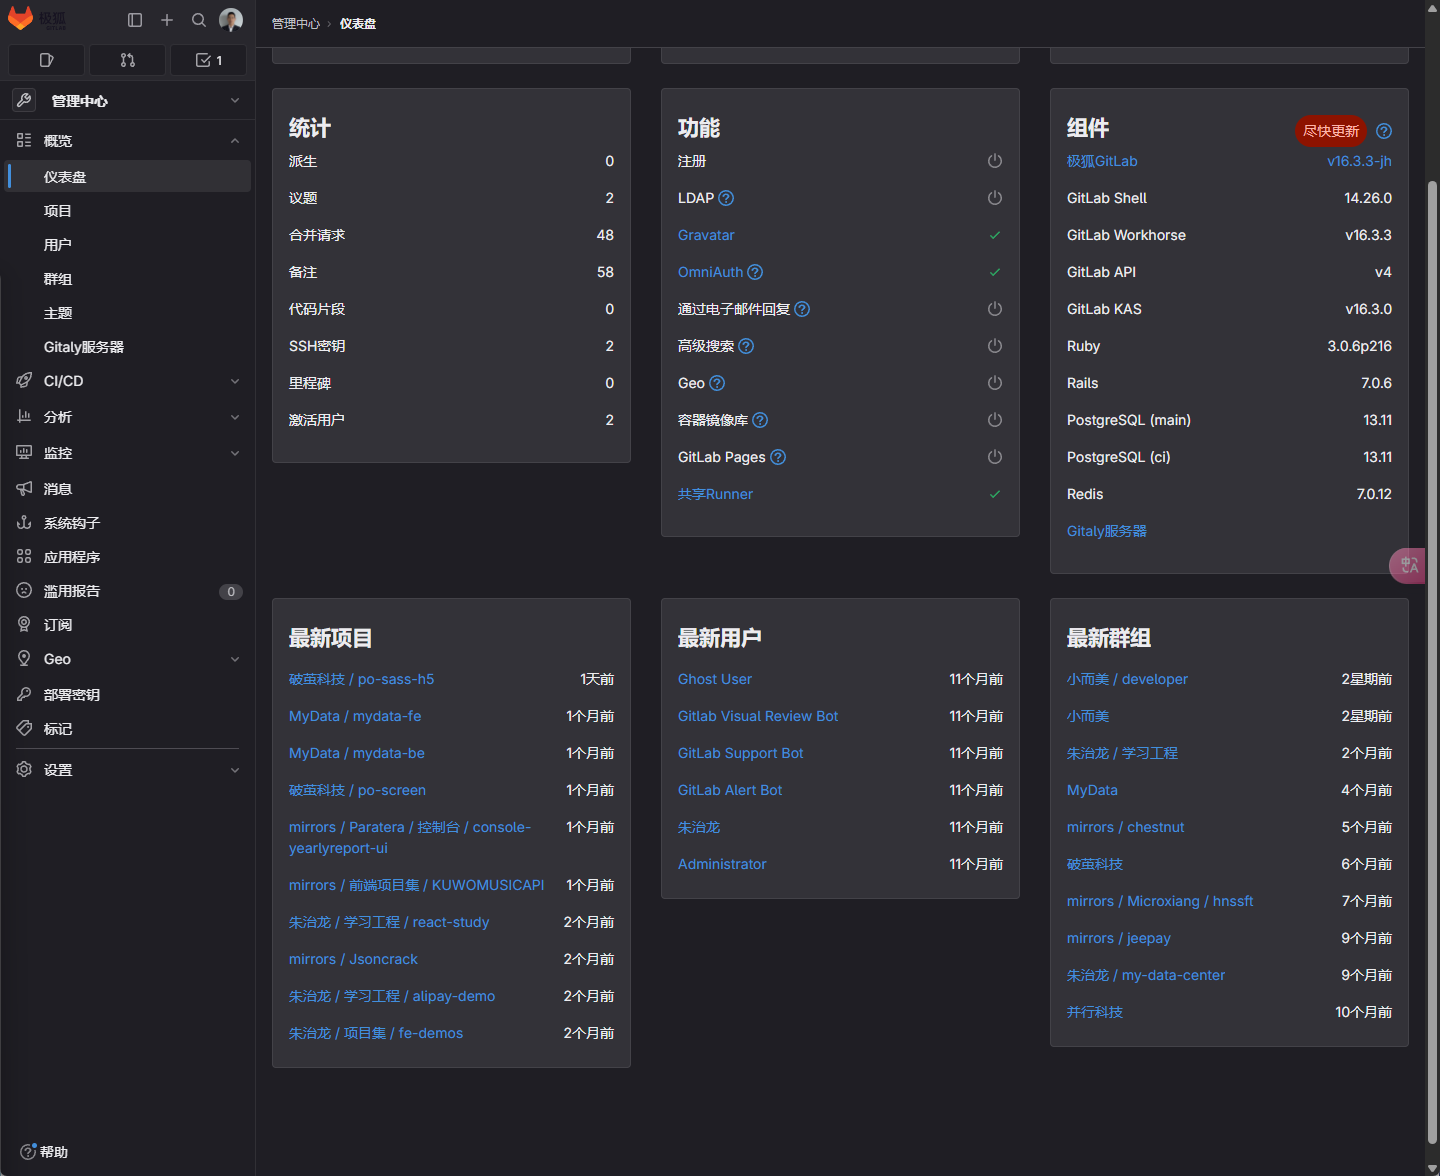
Task: Click help icon beside LDAP
Action: [726, 198]
